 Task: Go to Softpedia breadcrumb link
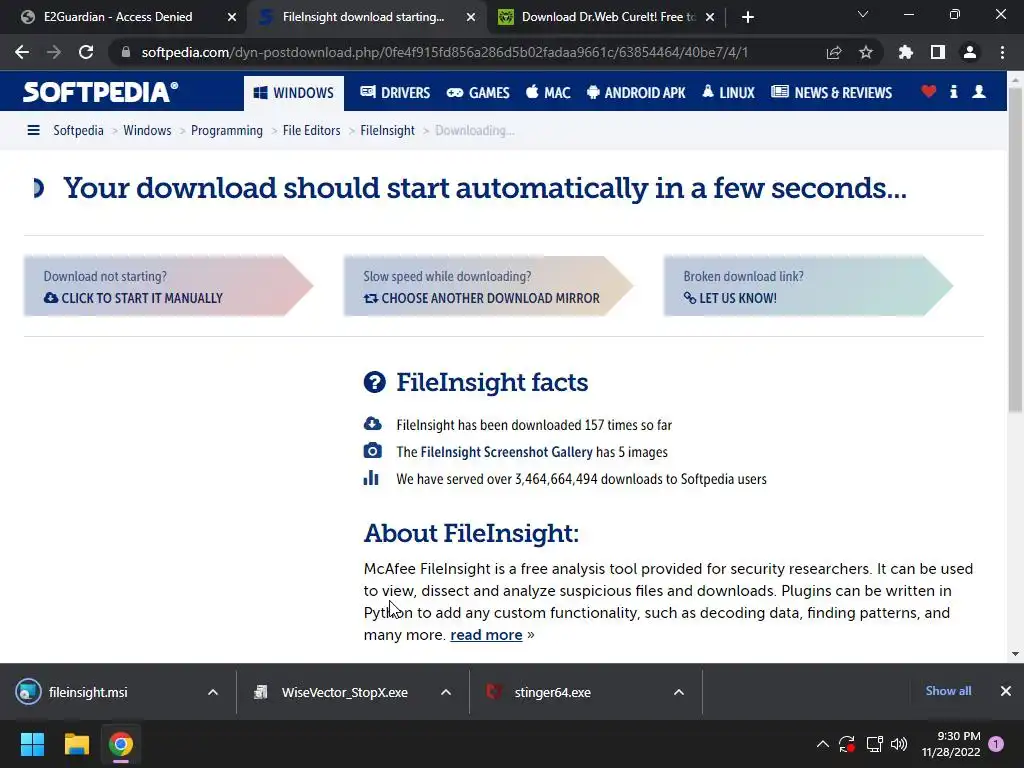tap(78, 130)
